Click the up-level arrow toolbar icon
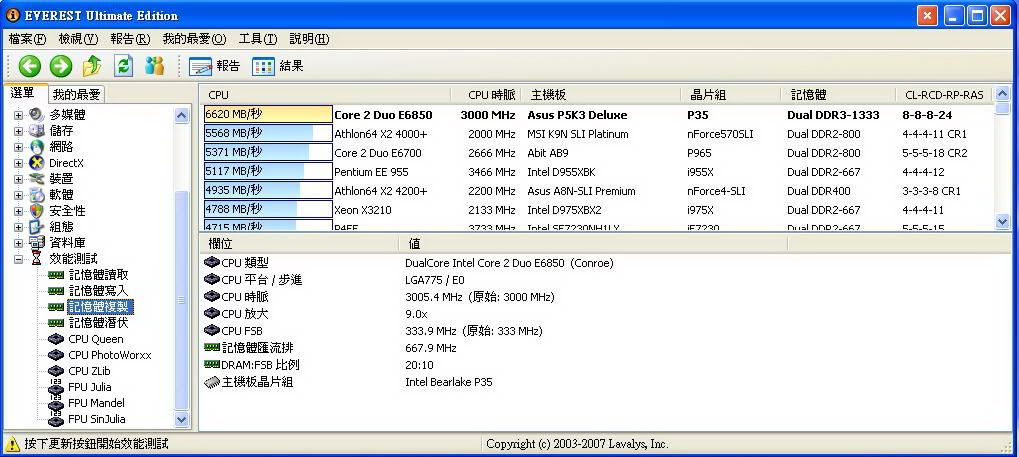 coord(92,66)
